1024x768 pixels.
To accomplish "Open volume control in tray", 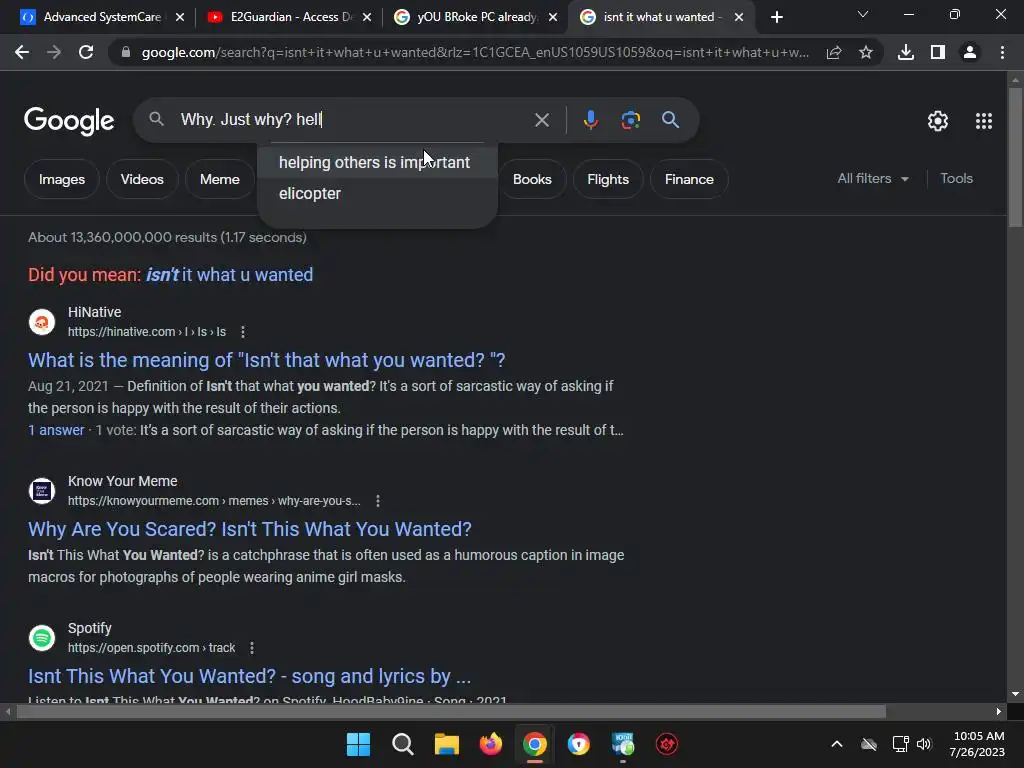I will (x=923, y=744).
